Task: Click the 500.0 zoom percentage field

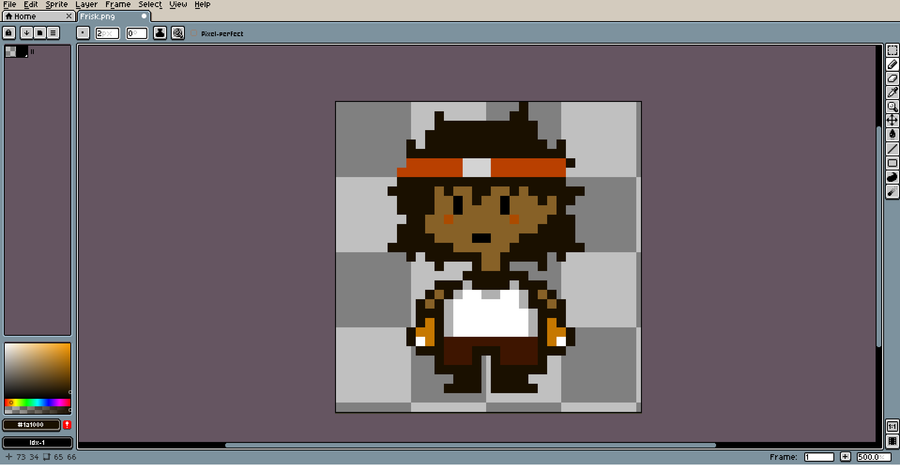Action: 872,457
